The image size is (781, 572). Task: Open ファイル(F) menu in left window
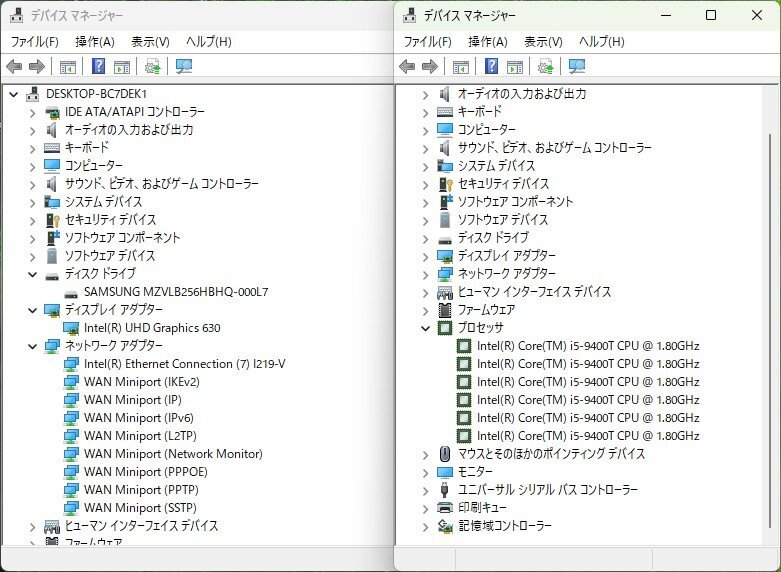coord(34,42)
